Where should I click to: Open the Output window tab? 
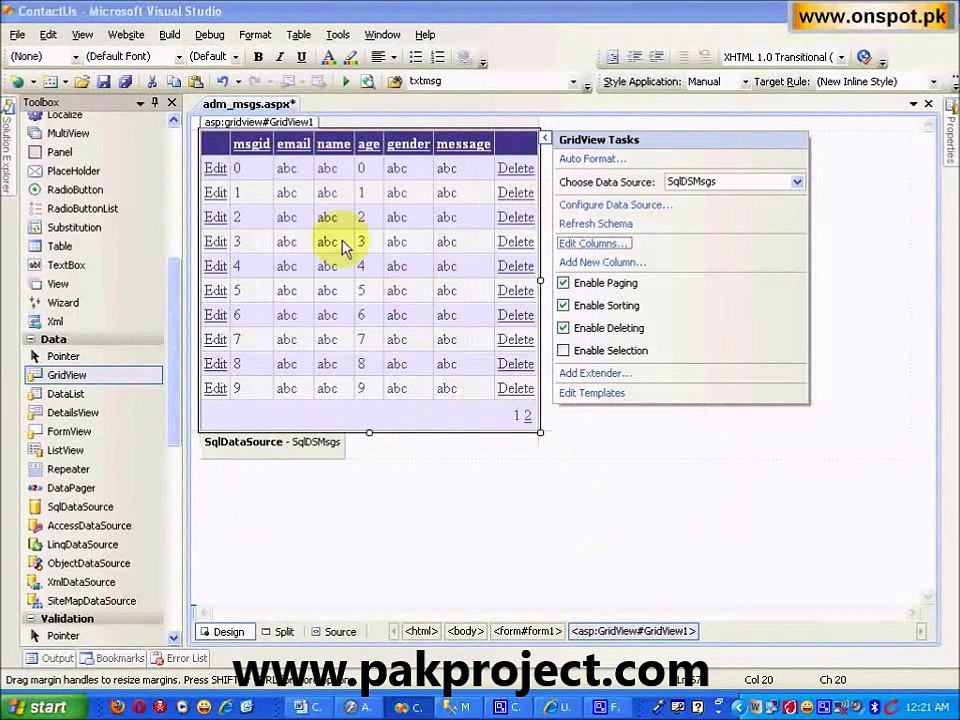coord(49,658)
